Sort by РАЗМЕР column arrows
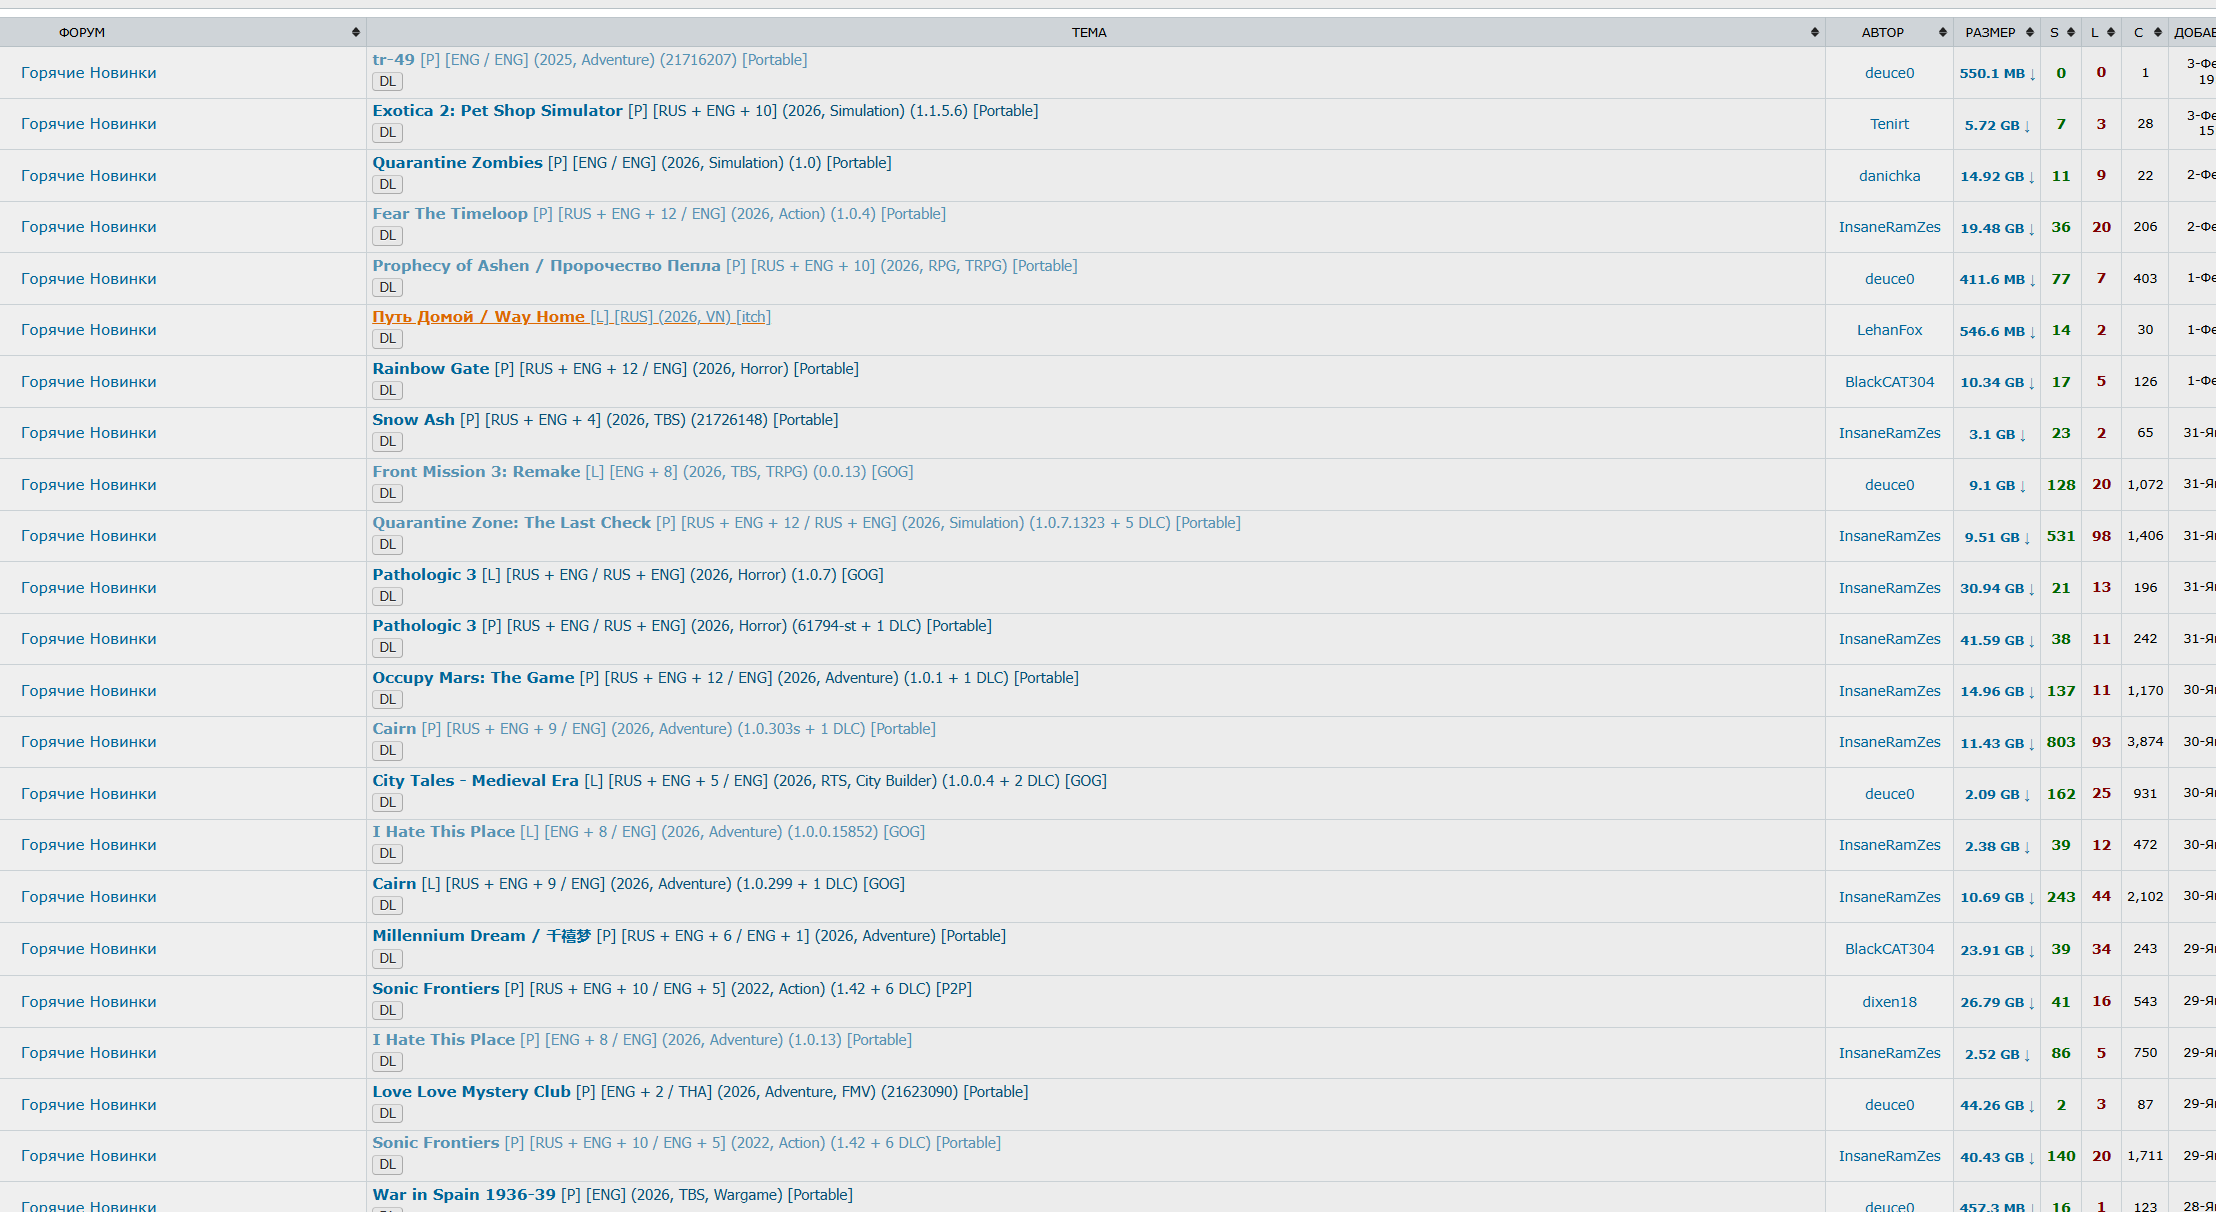 tap(2029, 33)
